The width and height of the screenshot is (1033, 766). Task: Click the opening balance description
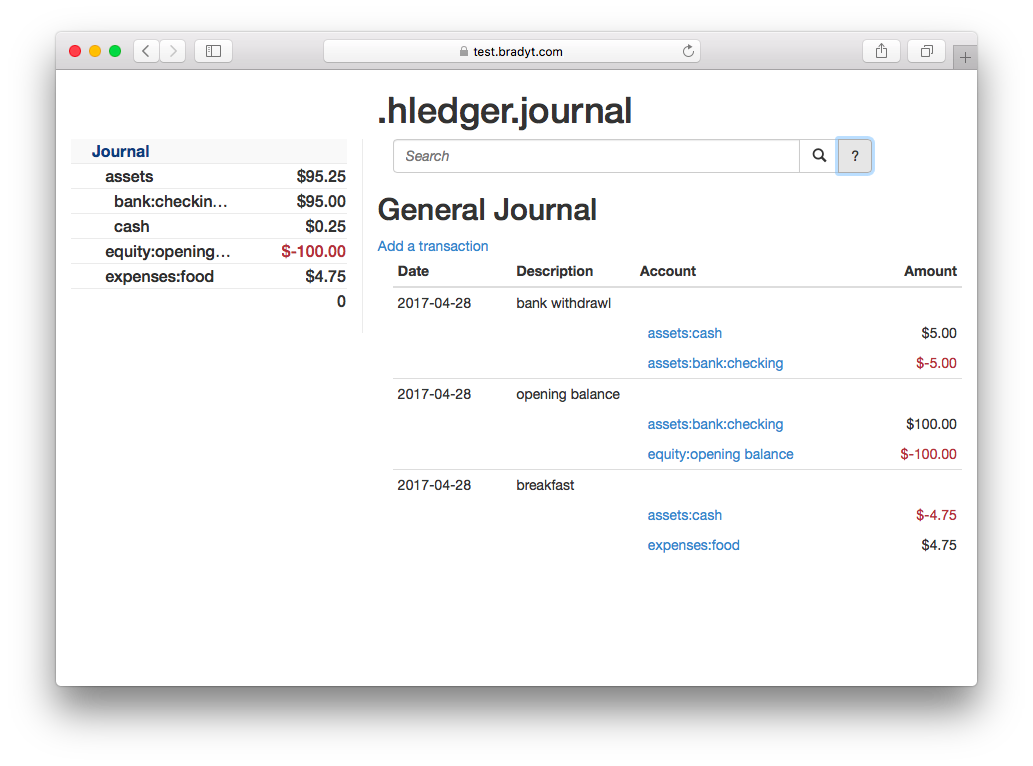click(x=568, y=394)
